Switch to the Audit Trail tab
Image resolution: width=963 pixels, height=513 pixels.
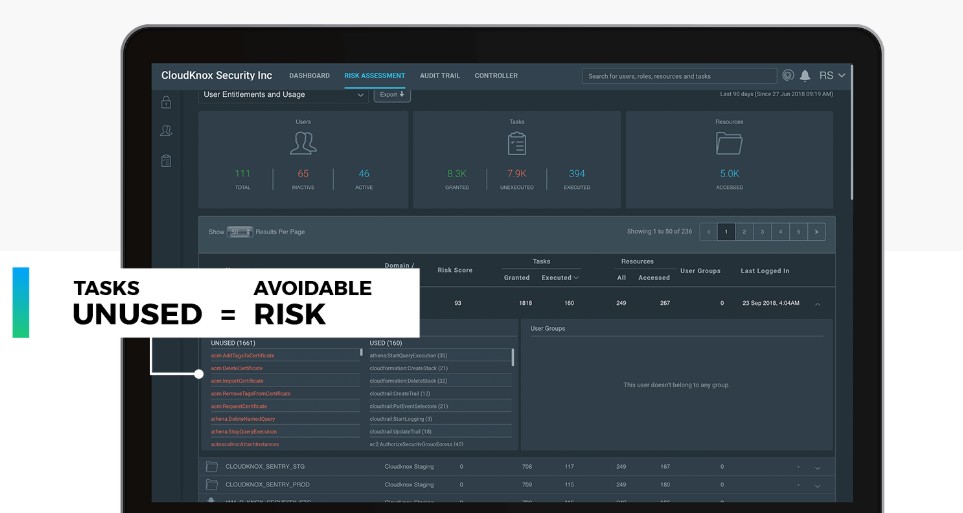click(x=440, y=76)
